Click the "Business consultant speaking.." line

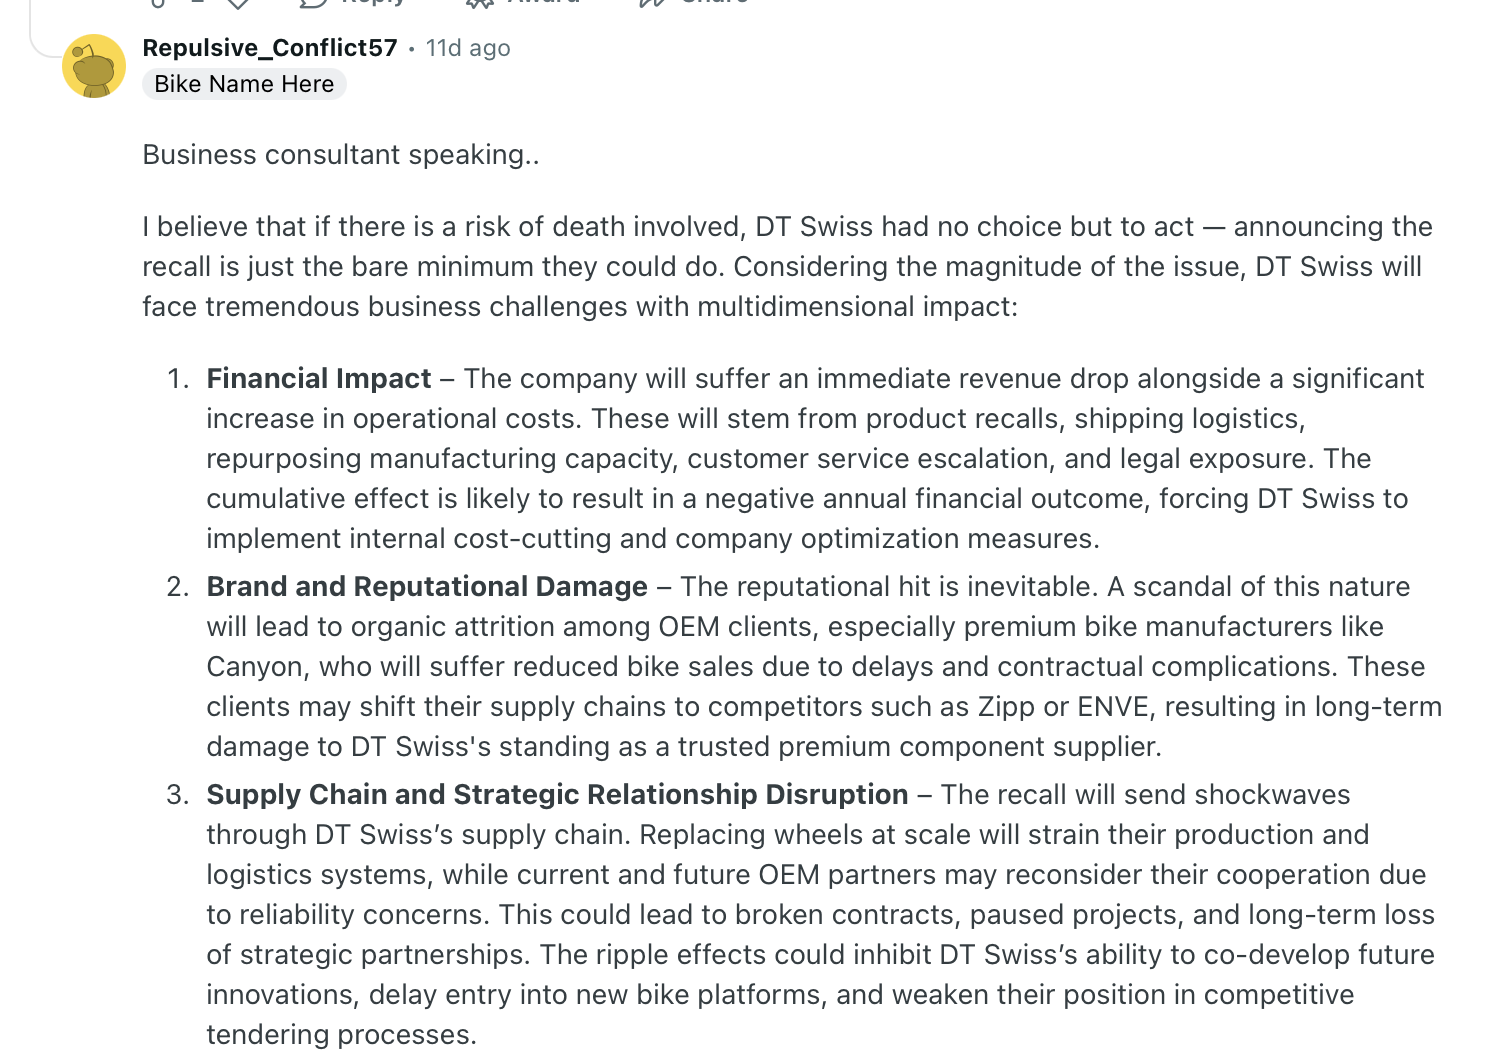pyautogui.click(x=341, y=155)
